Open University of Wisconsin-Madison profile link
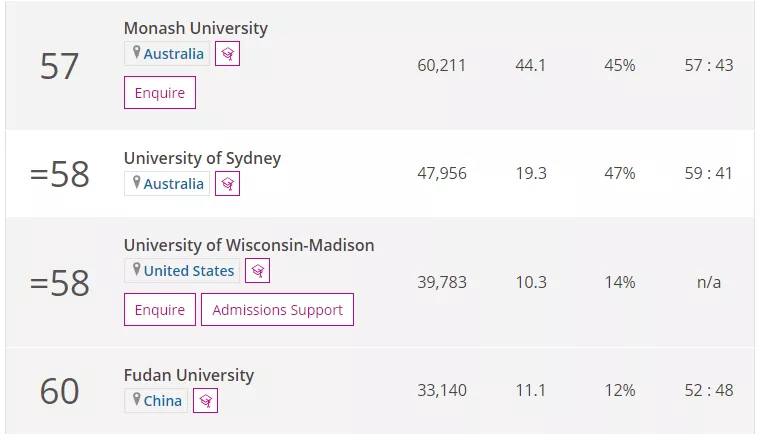The image size is (760, 435). pyautogui.click(x=249, y=245)
